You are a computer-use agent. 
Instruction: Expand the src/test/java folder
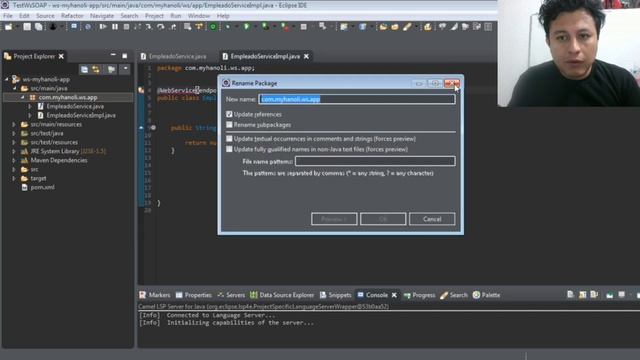14,133
